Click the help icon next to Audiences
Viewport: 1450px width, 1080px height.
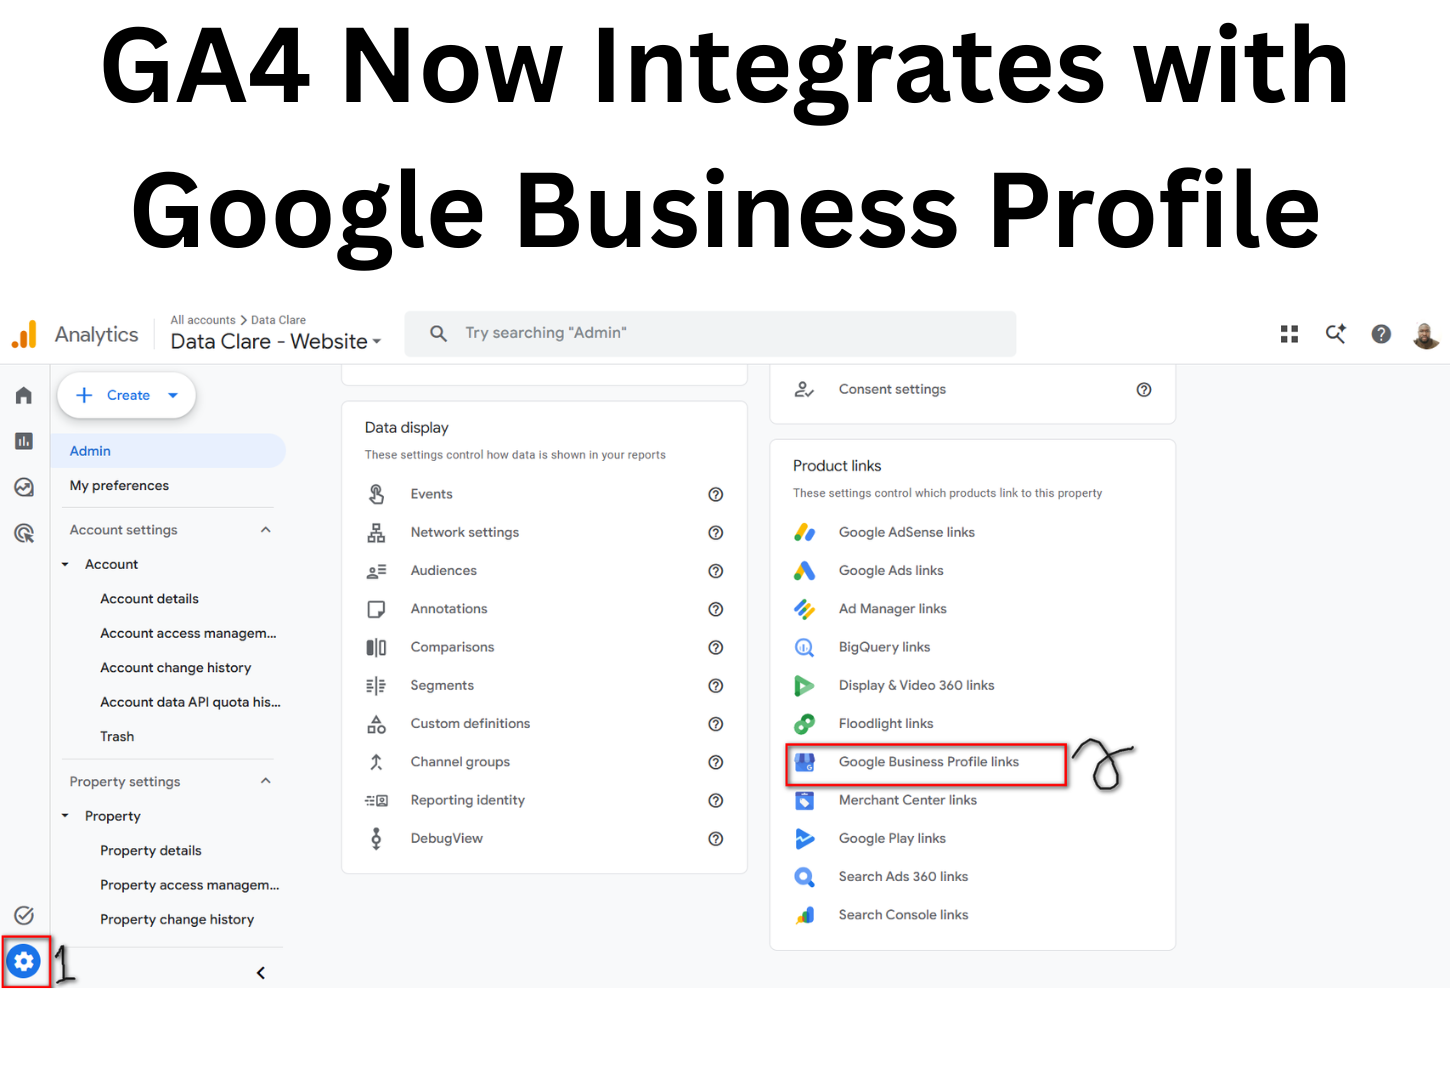coord(716,571)
